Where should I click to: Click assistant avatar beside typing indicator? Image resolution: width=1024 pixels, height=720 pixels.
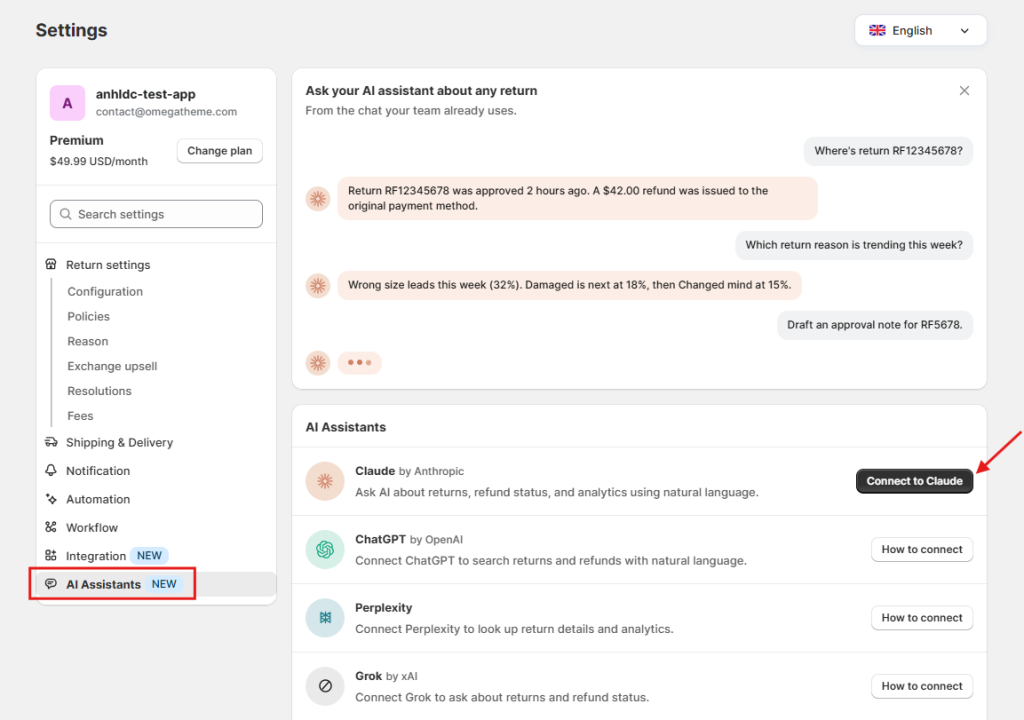coord(318,363)
